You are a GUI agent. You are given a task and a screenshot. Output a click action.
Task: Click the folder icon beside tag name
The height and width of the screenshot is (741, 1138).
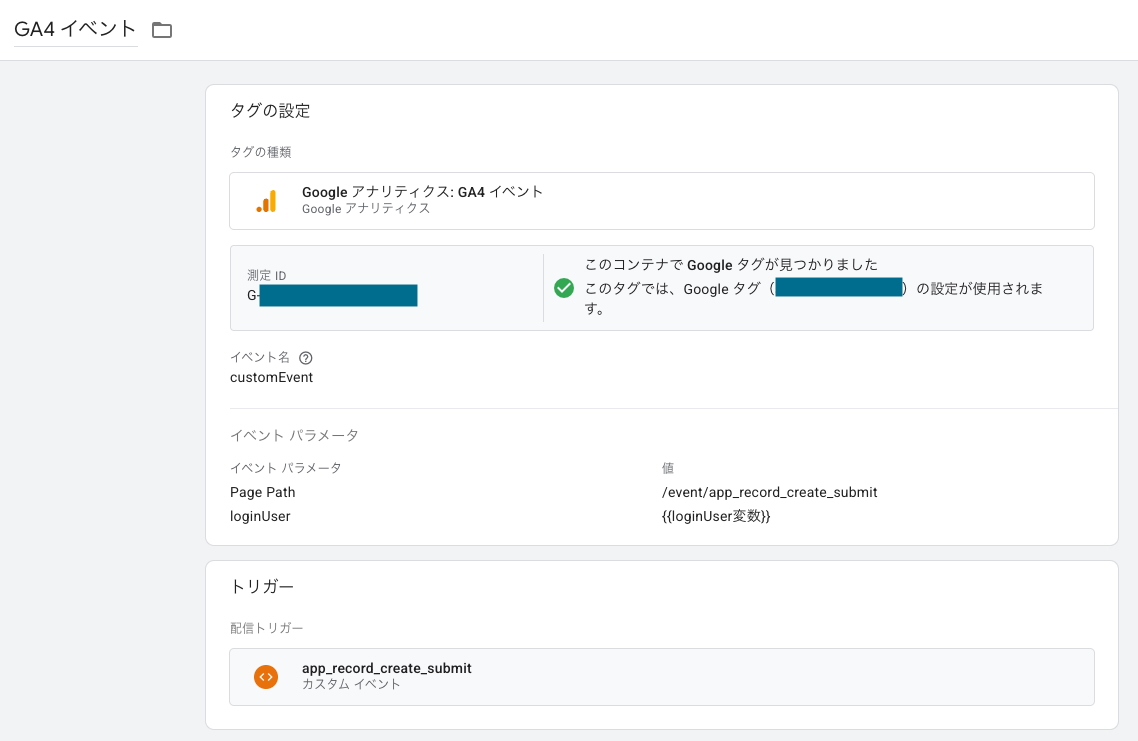(x=162, y=30)
